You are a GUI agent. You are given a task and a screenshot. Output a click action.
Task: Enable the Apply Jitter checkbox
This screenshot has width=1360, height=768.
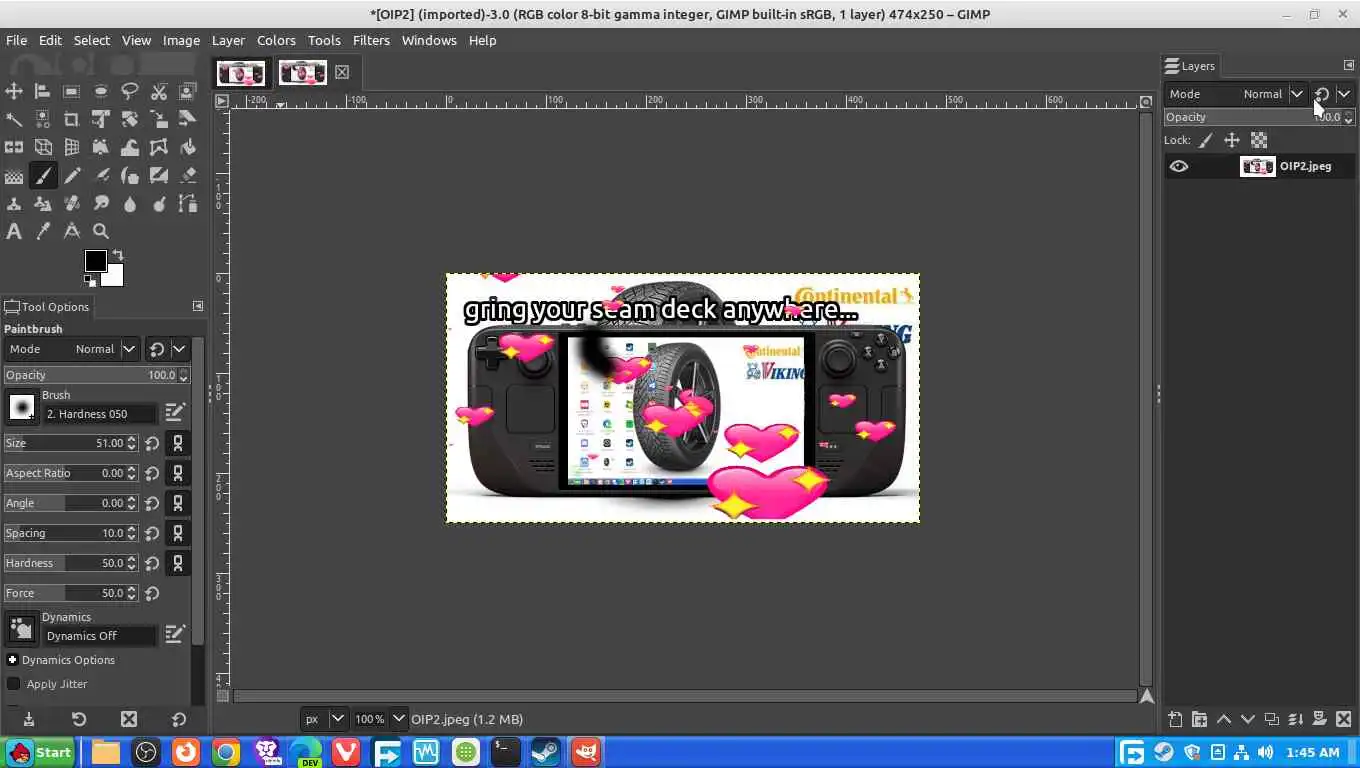click(x=14, y=684)
